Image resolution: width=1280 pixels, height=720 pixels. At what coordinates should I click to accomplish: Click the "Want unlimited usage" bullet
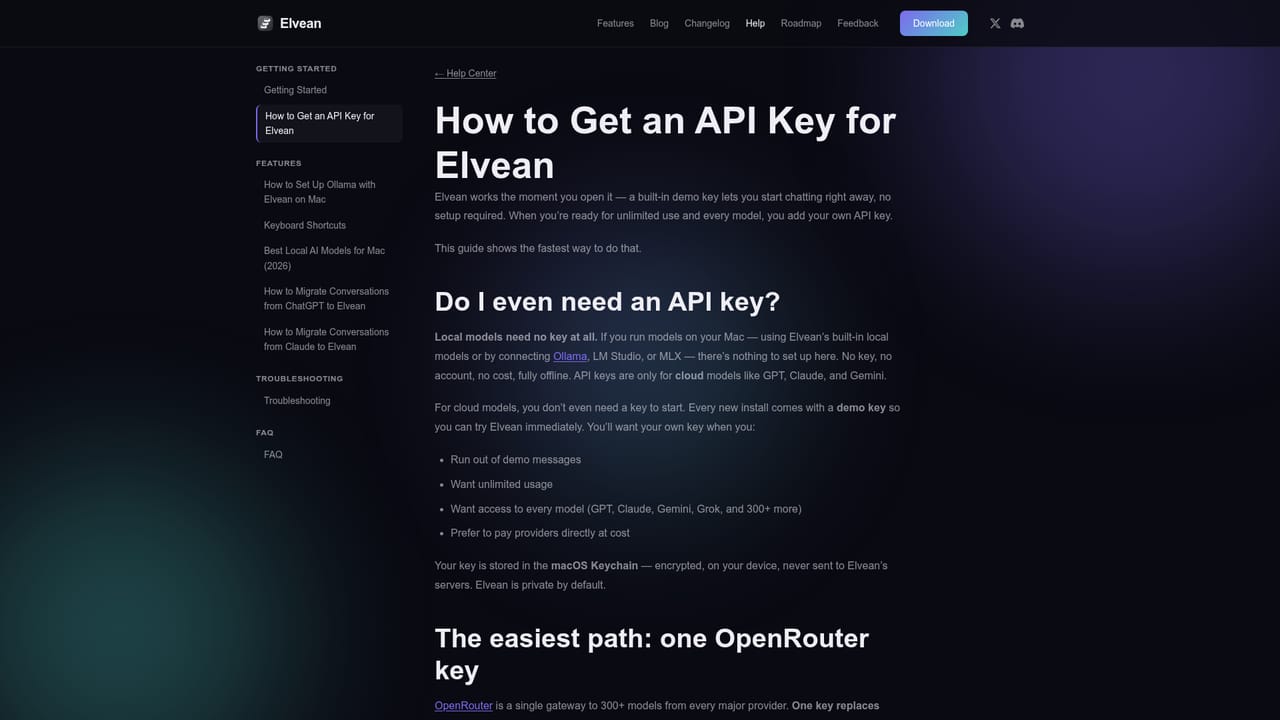[x=502, y=484]
